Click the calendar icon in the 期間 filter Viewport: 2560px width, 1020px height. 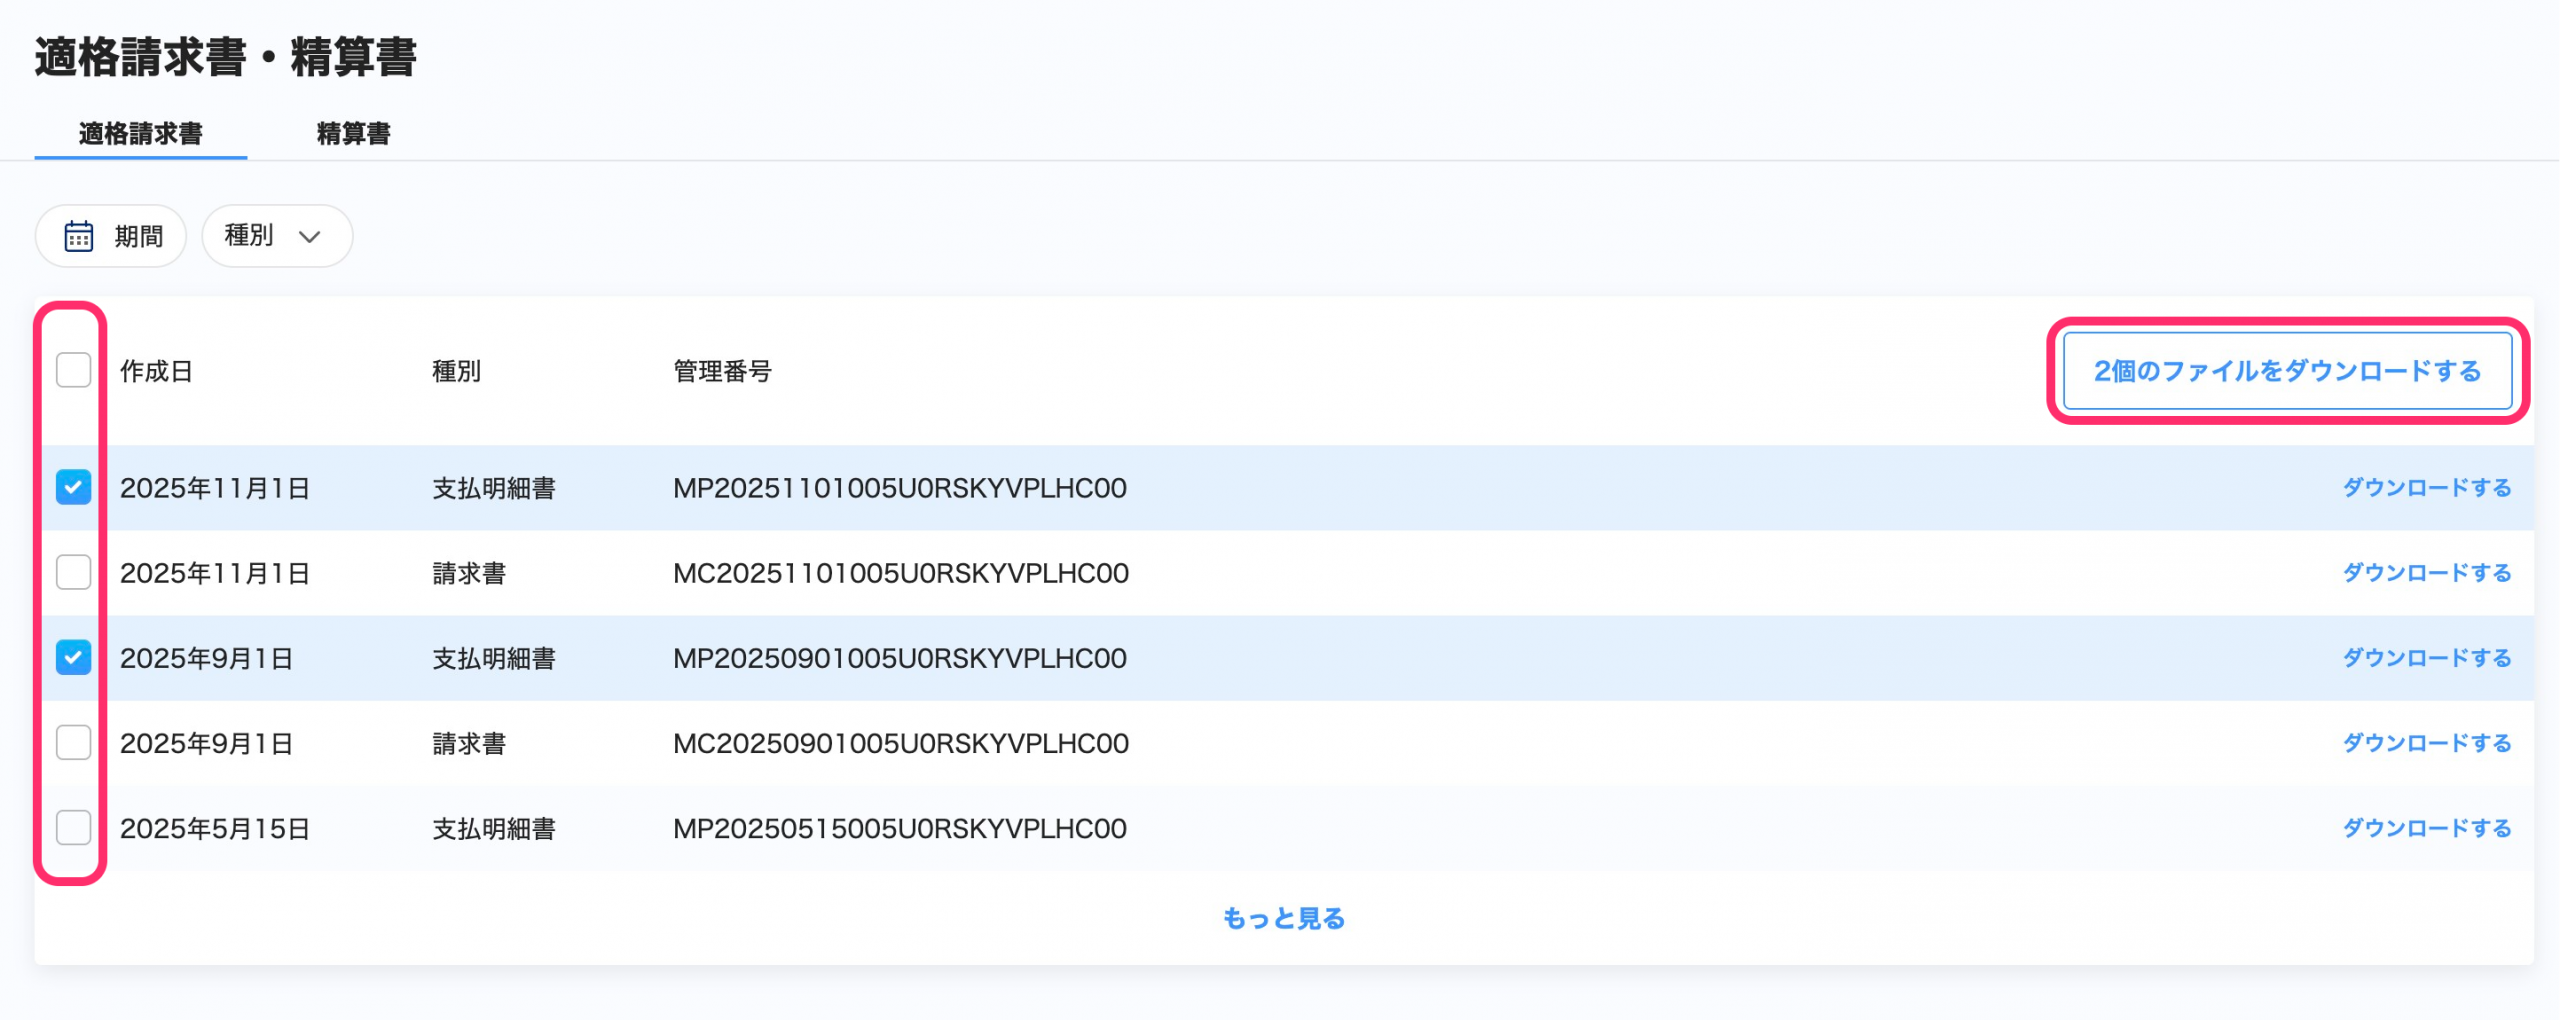click(78, 237)
